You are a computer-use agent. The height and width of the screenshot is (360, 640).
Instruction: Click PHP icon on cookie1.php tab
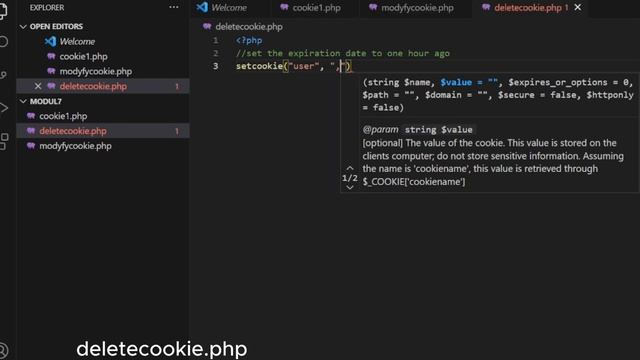(x=284, y=7)
